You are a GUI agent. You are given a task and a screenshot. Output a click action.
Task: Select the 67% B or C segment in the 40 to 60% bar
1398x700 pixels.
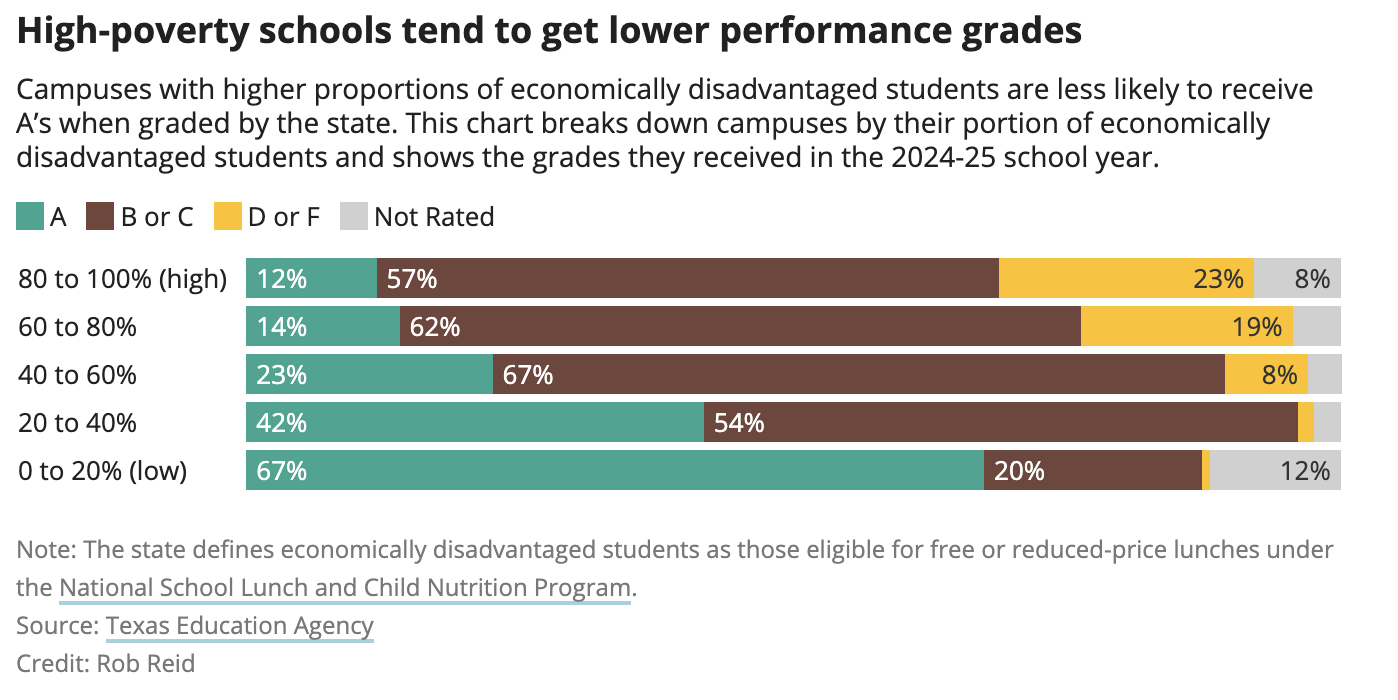(x=859, y=374)
